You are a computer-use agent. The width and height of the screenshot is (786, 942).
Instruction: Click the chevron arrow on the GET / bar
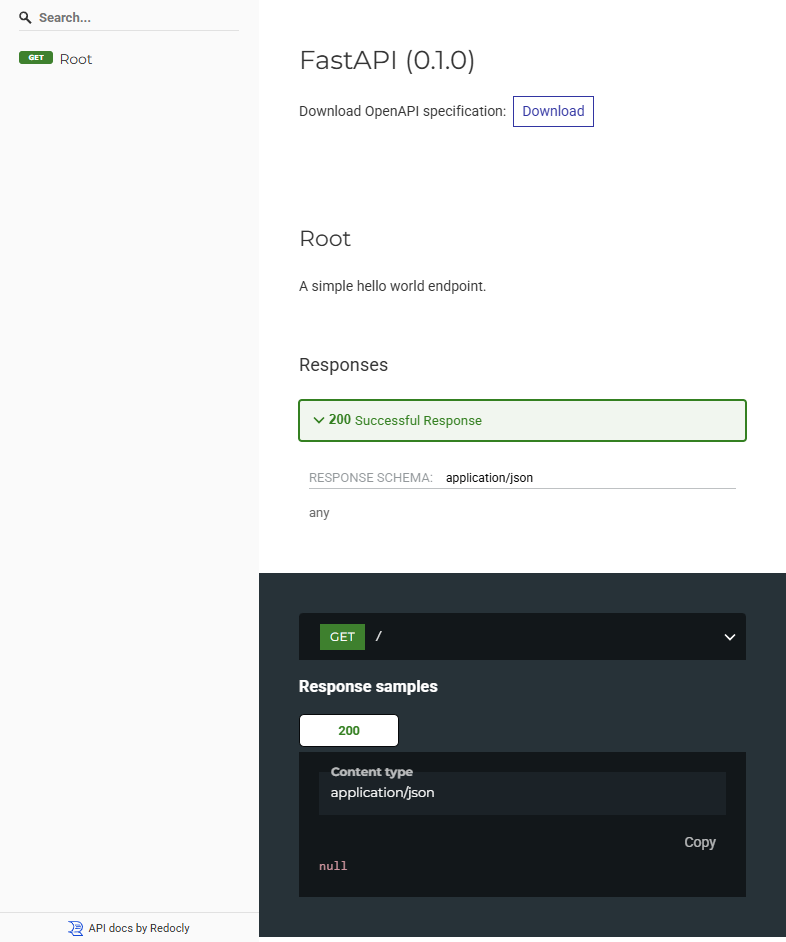pos(730,637)
